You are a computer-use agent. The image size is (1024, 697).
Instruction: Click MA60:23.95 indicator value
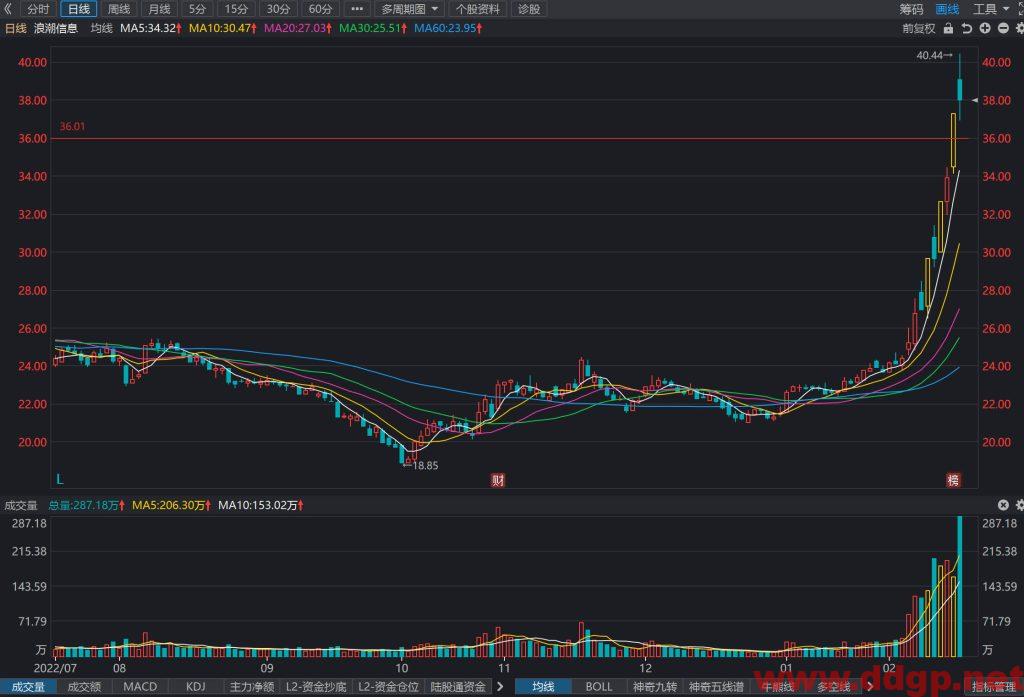point(448,28)
